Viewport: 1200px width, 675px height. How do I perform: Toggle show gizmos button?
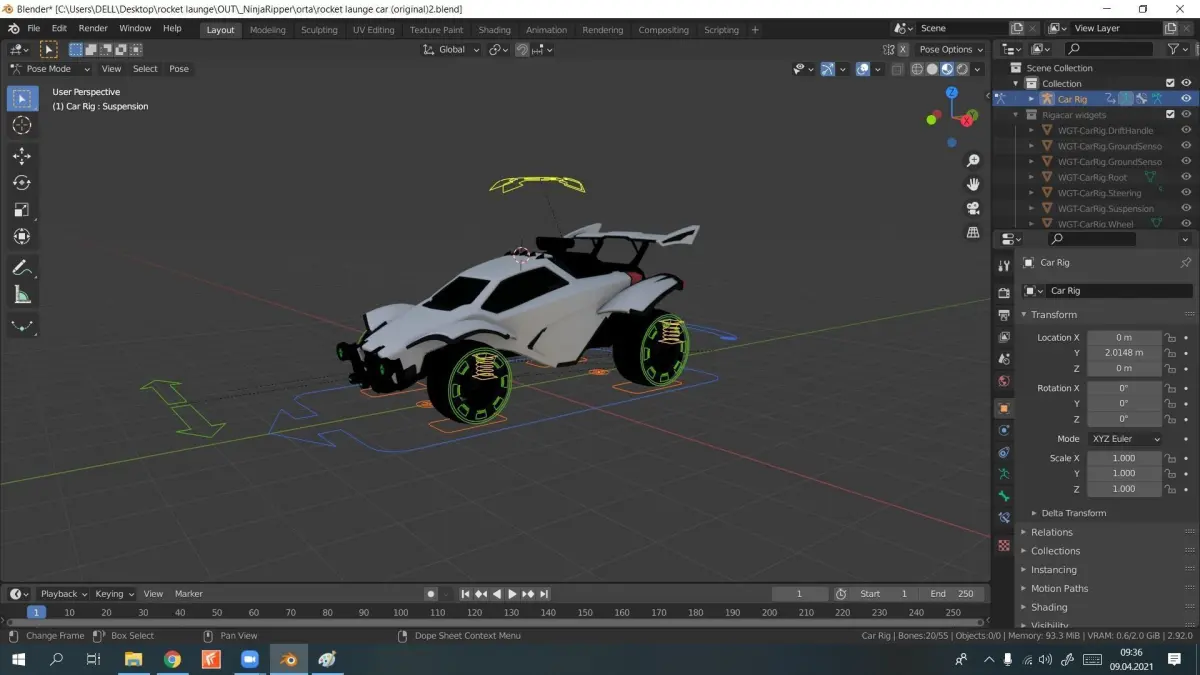[827, 69]
